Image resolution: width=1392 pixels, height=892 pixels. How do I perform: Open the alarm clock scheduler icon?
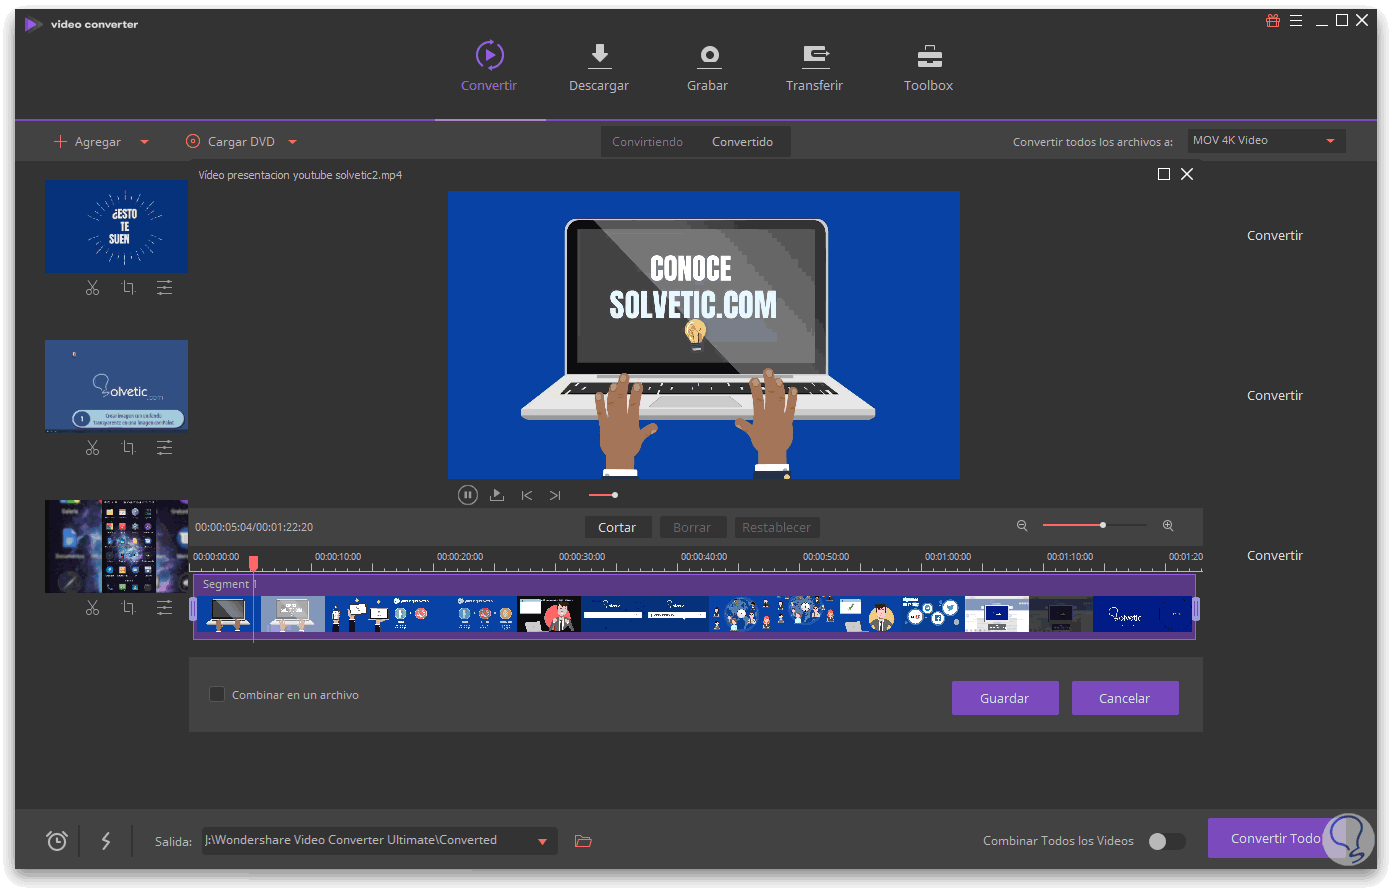point(57,841)
